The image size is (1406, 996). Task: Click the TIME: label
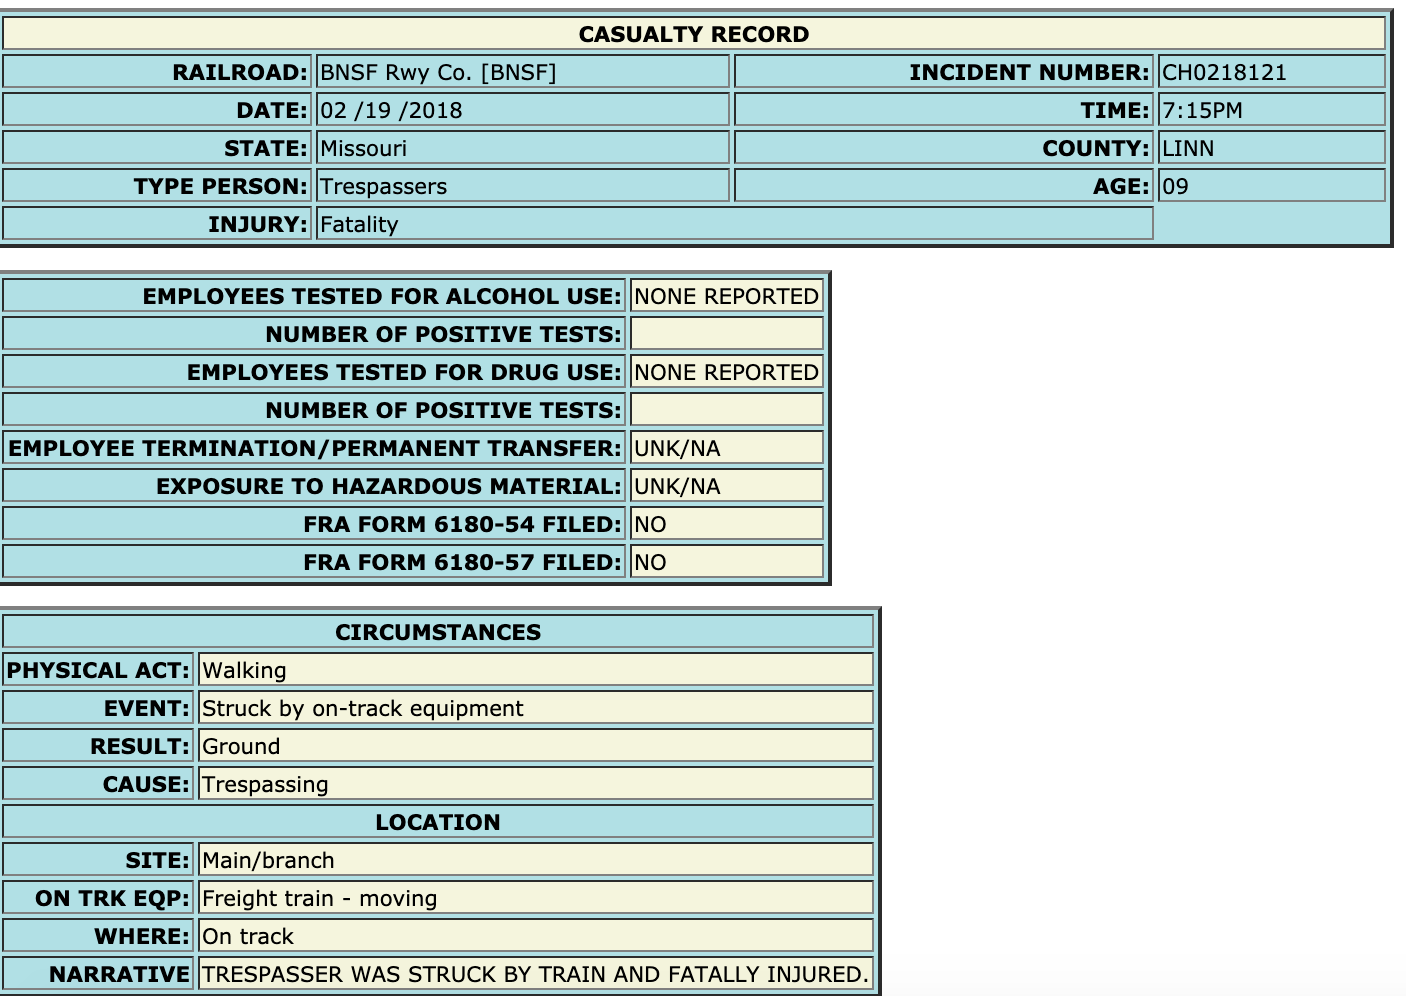(x=1115, y=110)
